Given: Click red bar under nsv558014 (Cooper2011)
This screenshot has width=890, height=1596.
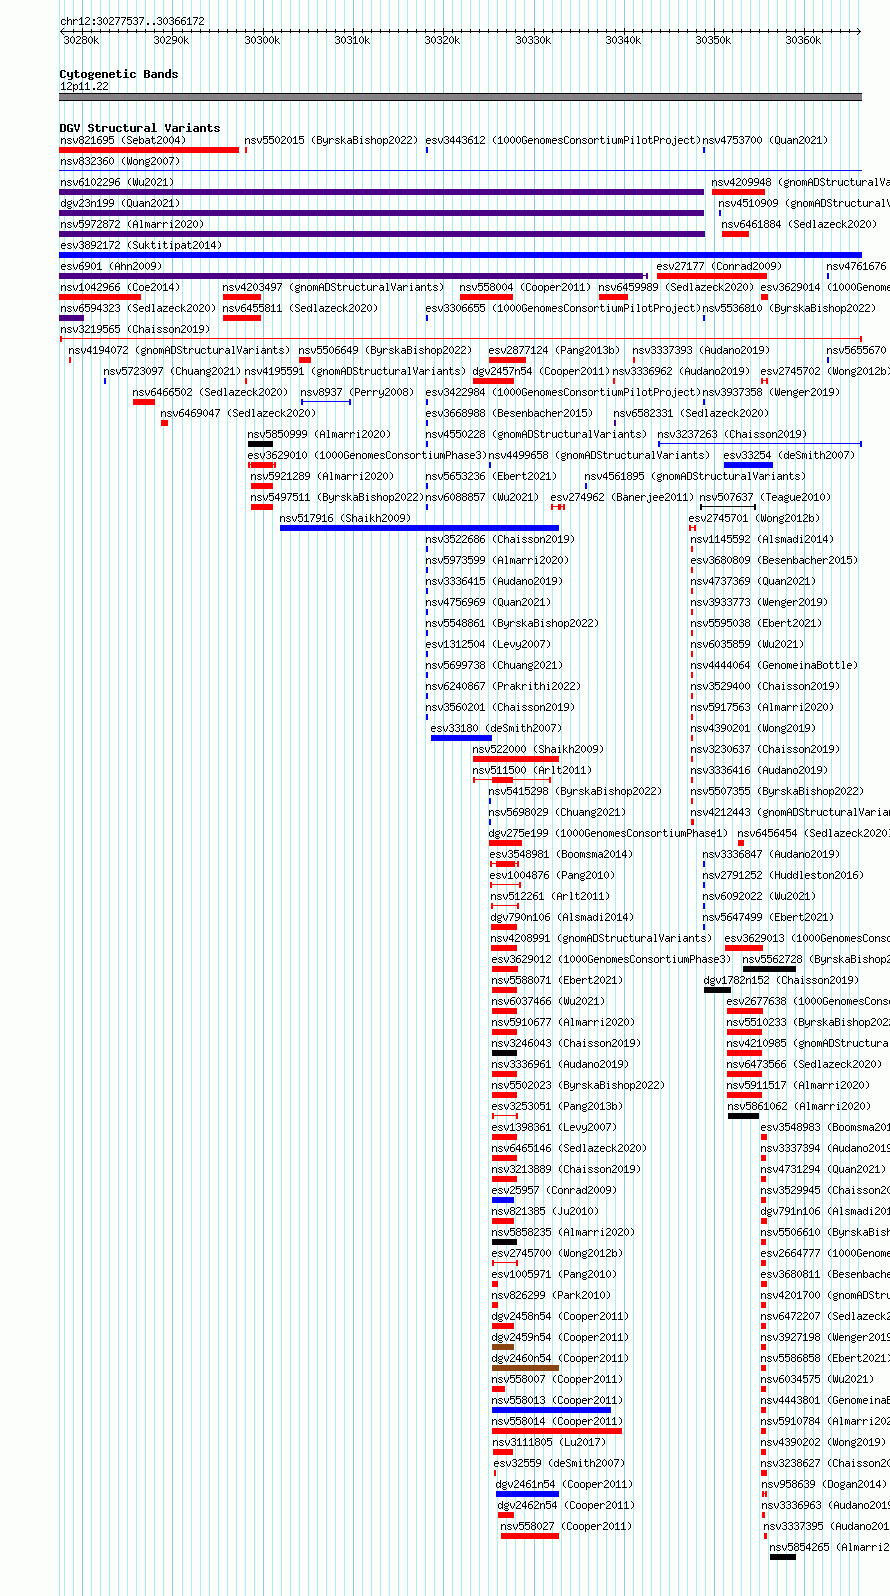Looking at the screenshot, I should coord(557,1431).
